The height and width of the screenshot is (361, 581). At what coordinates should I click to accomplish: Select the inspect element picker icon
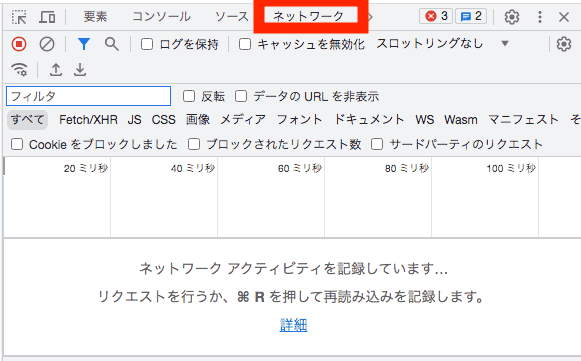tap(19, 17)
